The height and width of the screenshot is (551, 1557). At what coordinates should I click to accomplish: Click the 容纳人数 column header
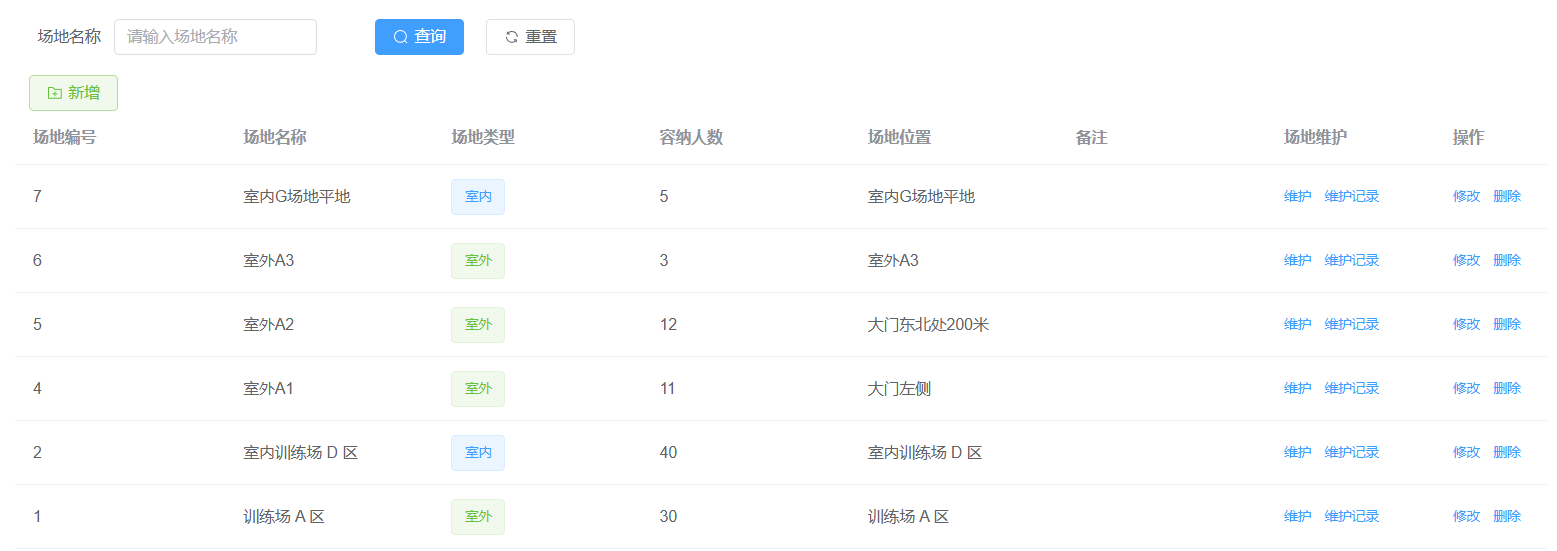click(x=691, y=138)
